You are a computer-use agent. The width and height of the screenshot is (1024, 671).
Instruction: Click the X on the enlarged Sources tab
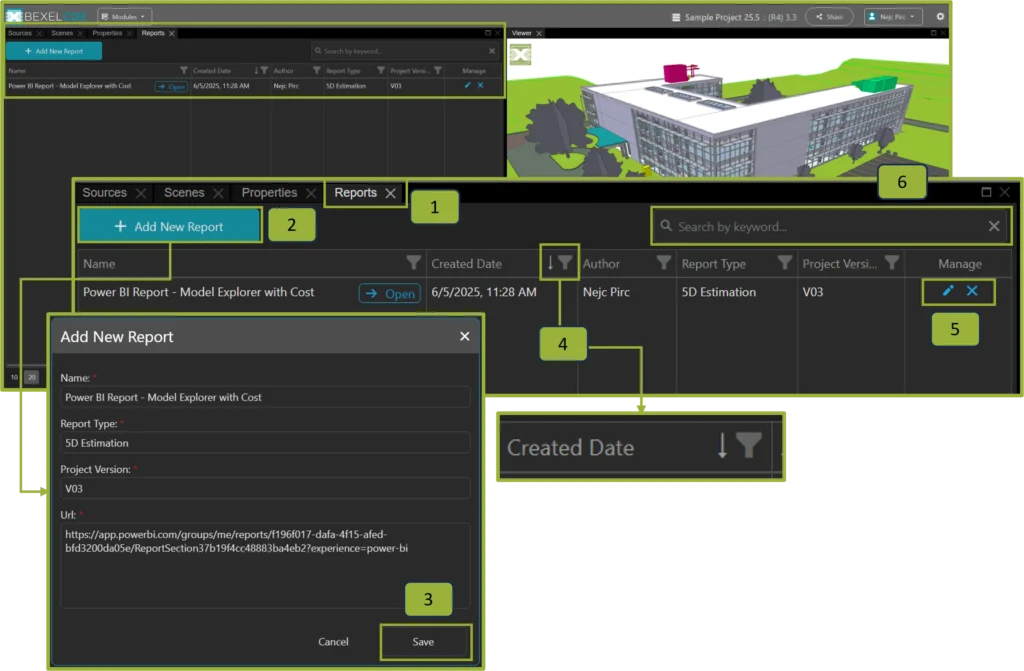(x=140, y=193)
